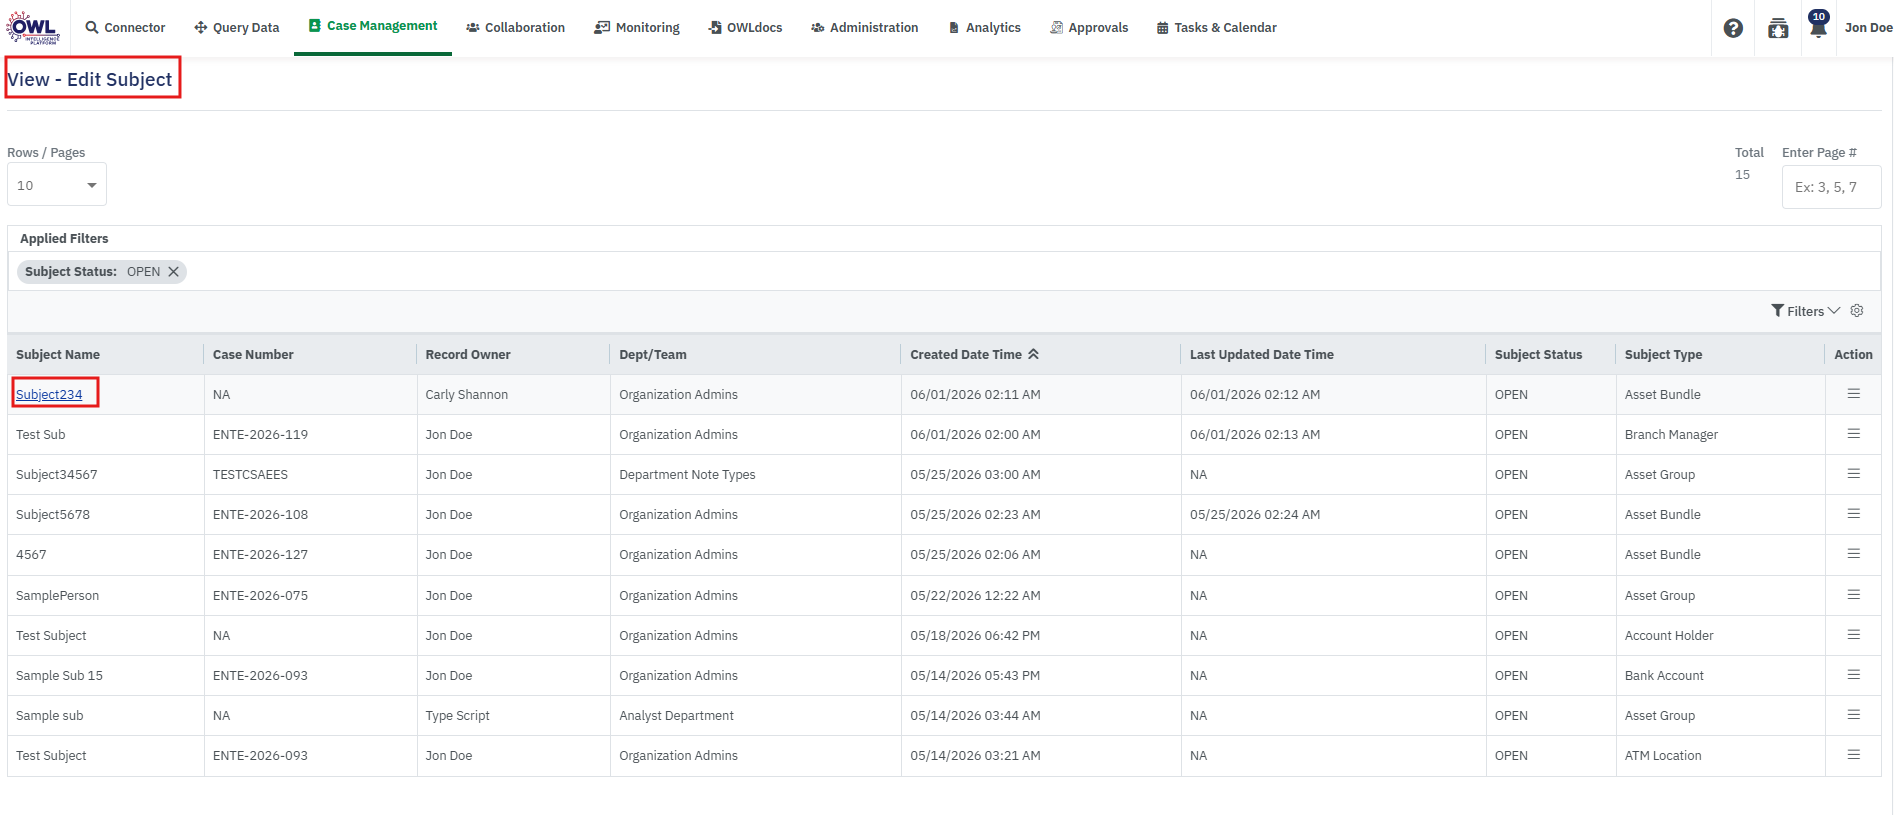Screen dimensions: 1894x815
Task: Open the Connector menu
Action: point(125,28)
